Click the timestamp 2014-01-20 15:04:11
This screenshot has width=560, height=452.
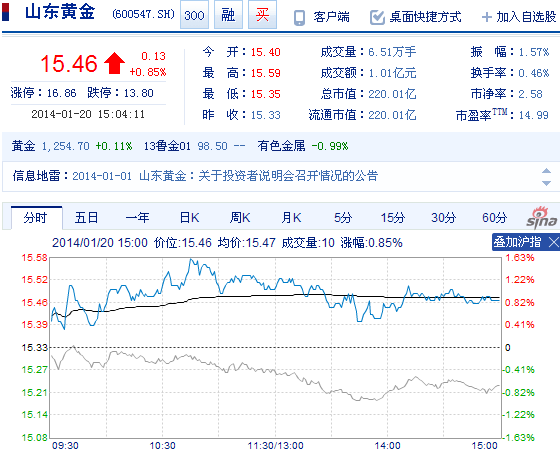tap(88, 114)
